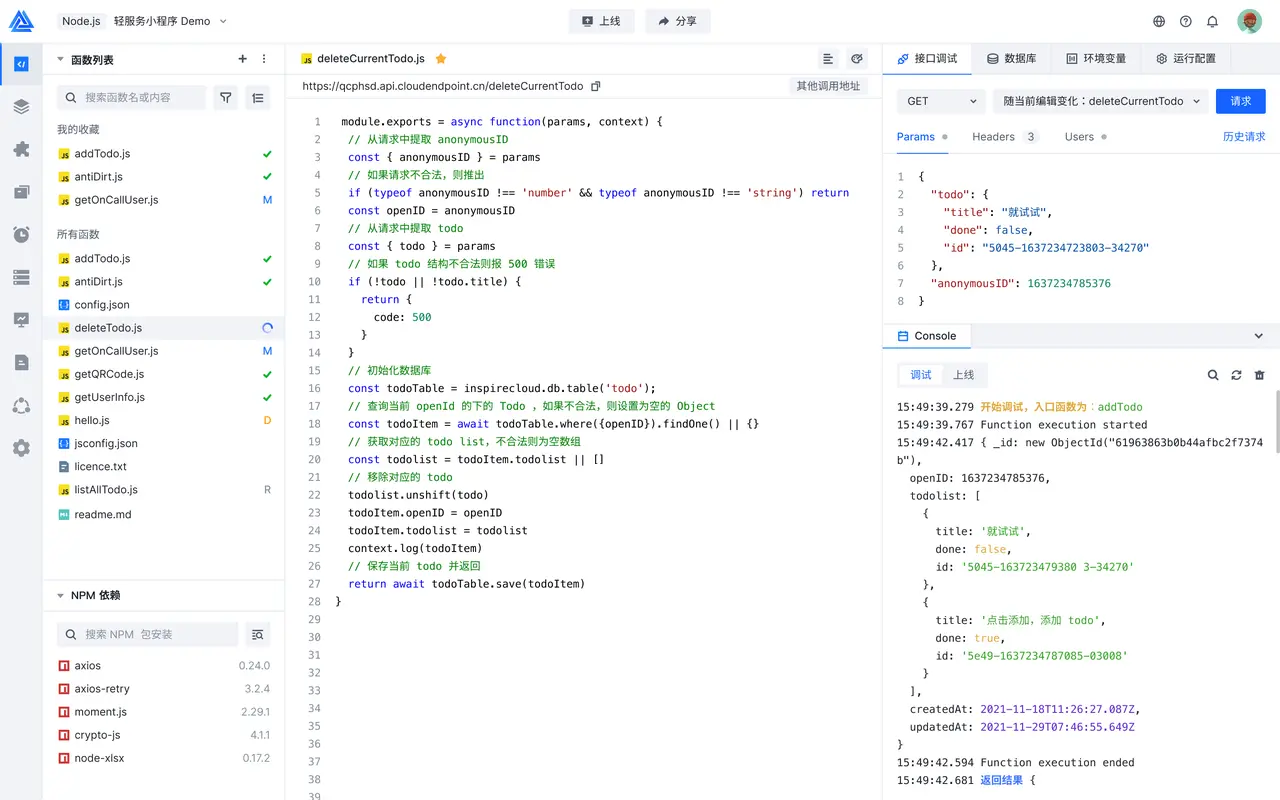This screenshot has height=800, width=1280.
Task: Select the moment.js dependency
Action: [164, 712]
